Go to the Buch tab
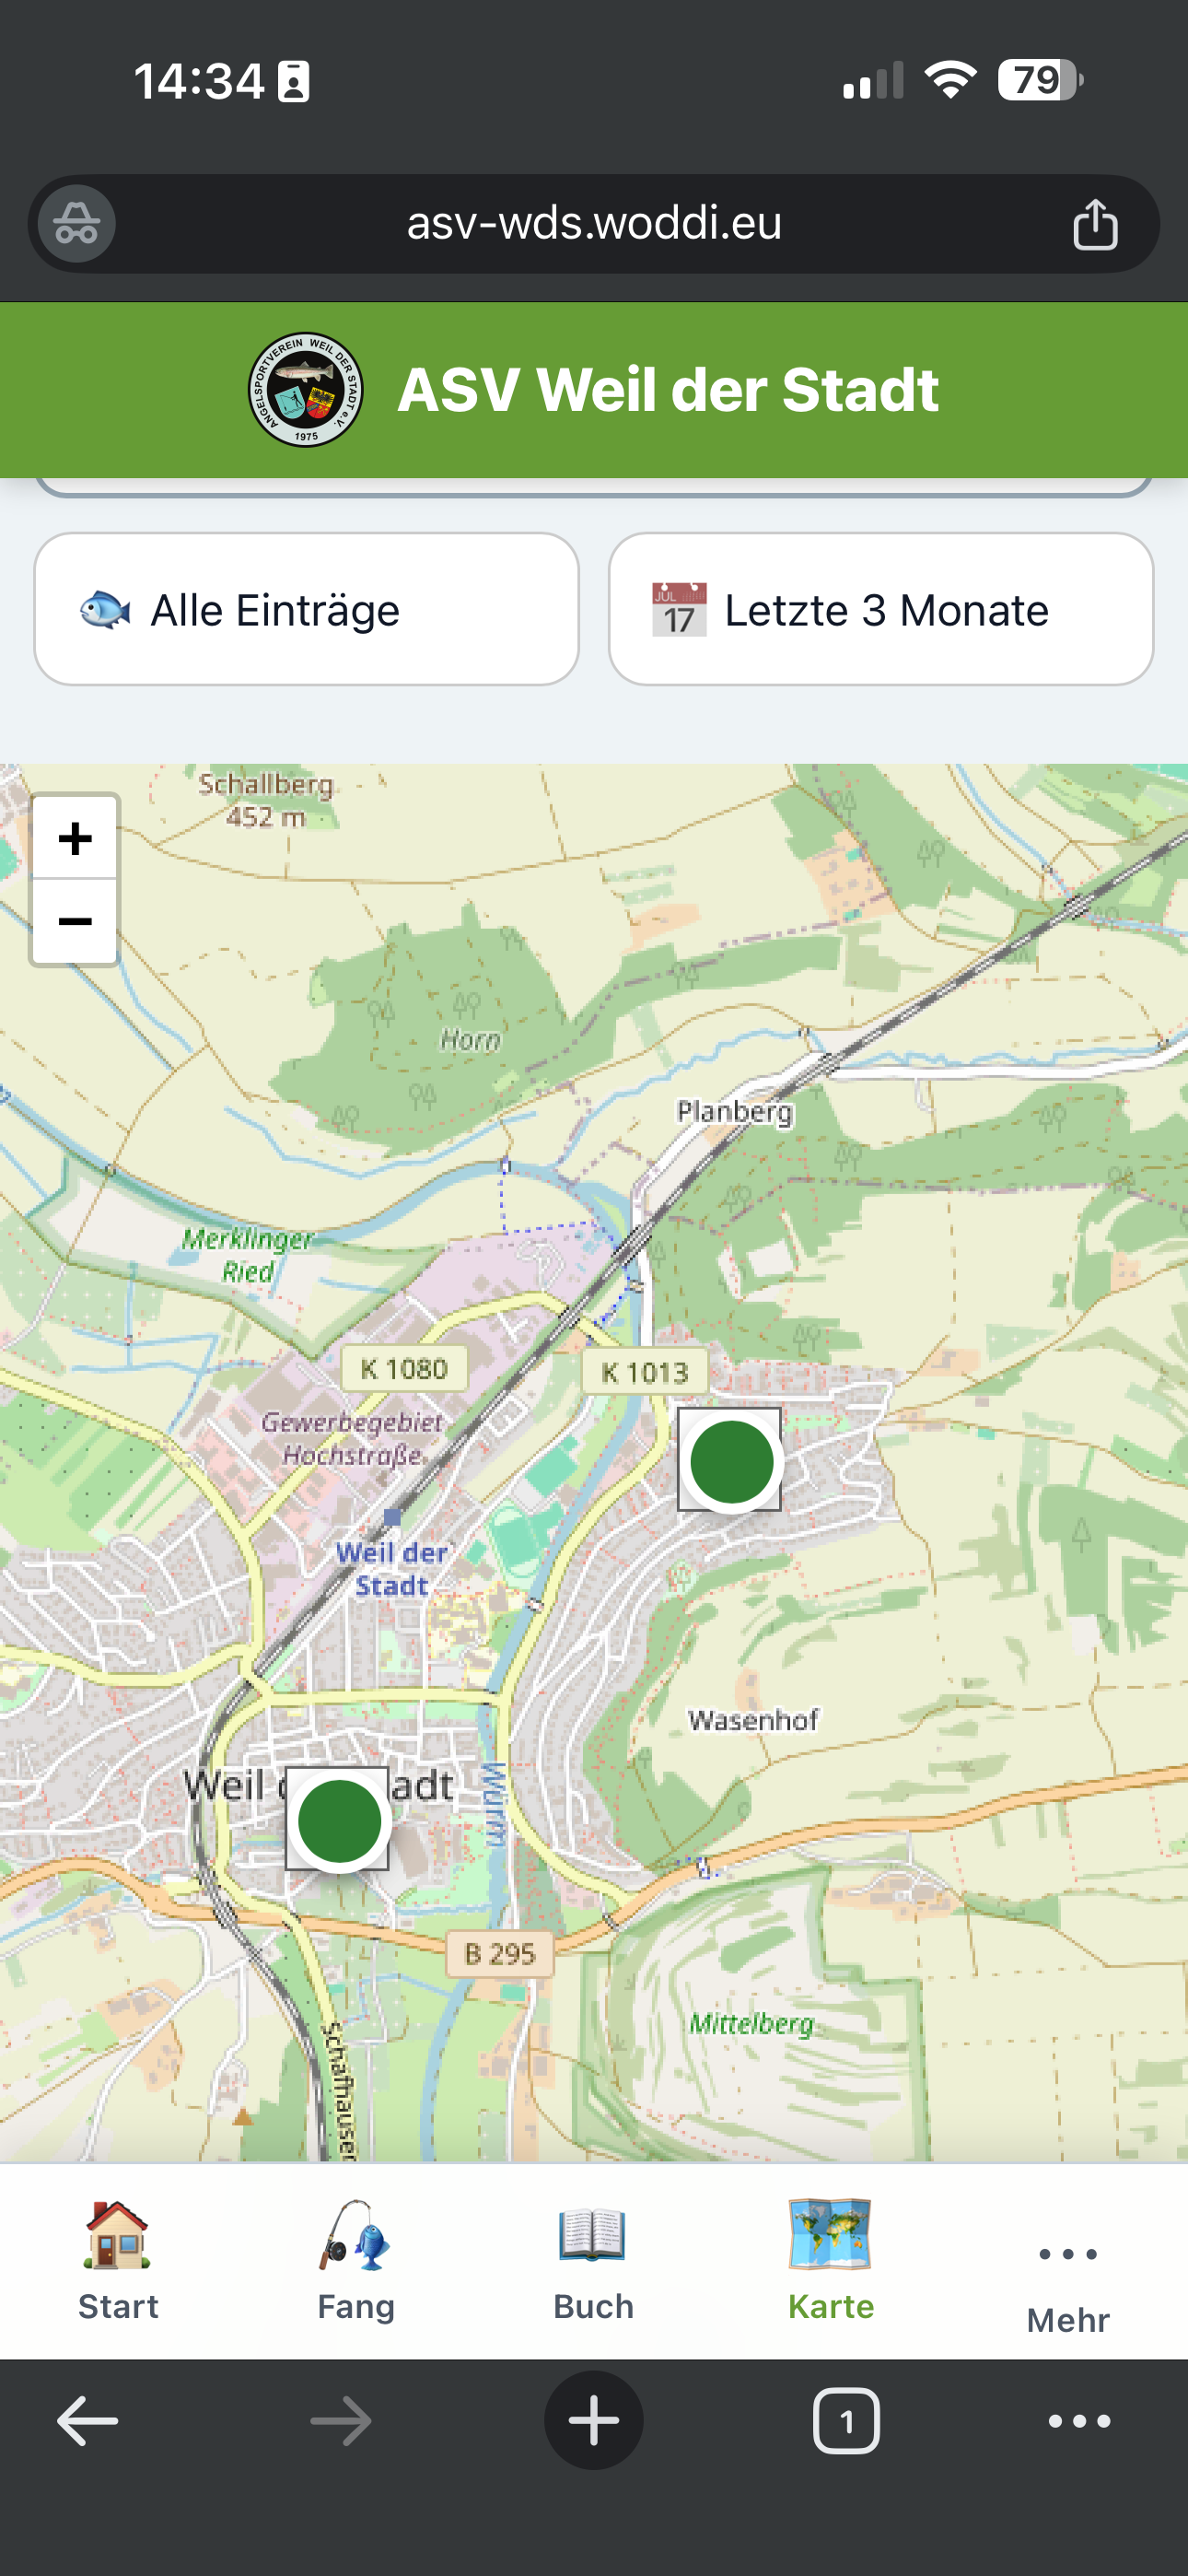 coord(594,2262)
